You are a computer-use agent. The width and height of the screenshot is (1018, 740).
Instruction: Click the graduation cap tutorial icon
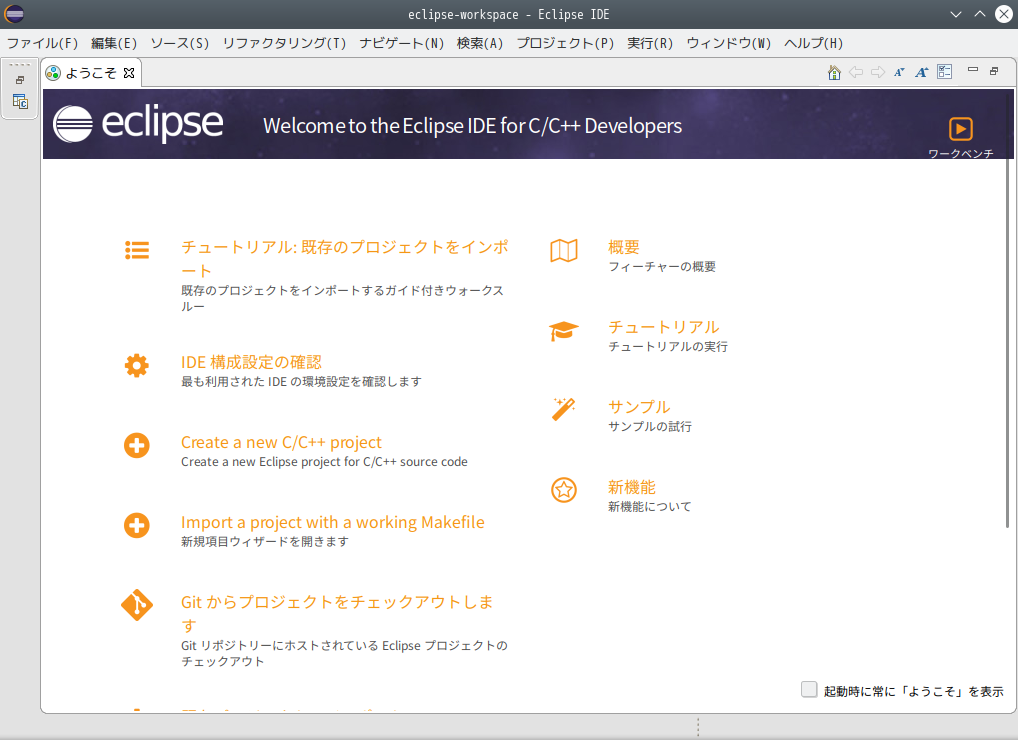coord(564,331)
